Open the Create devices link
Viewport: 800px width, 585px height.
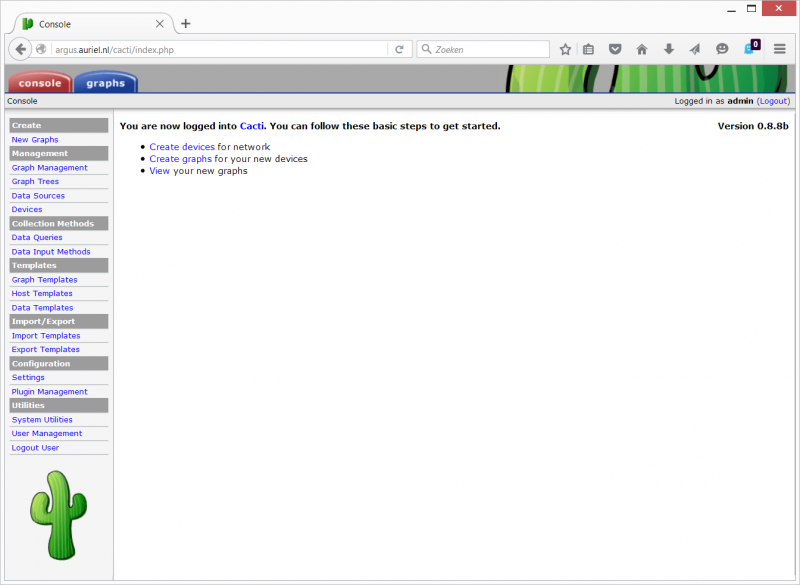[182, 147]
